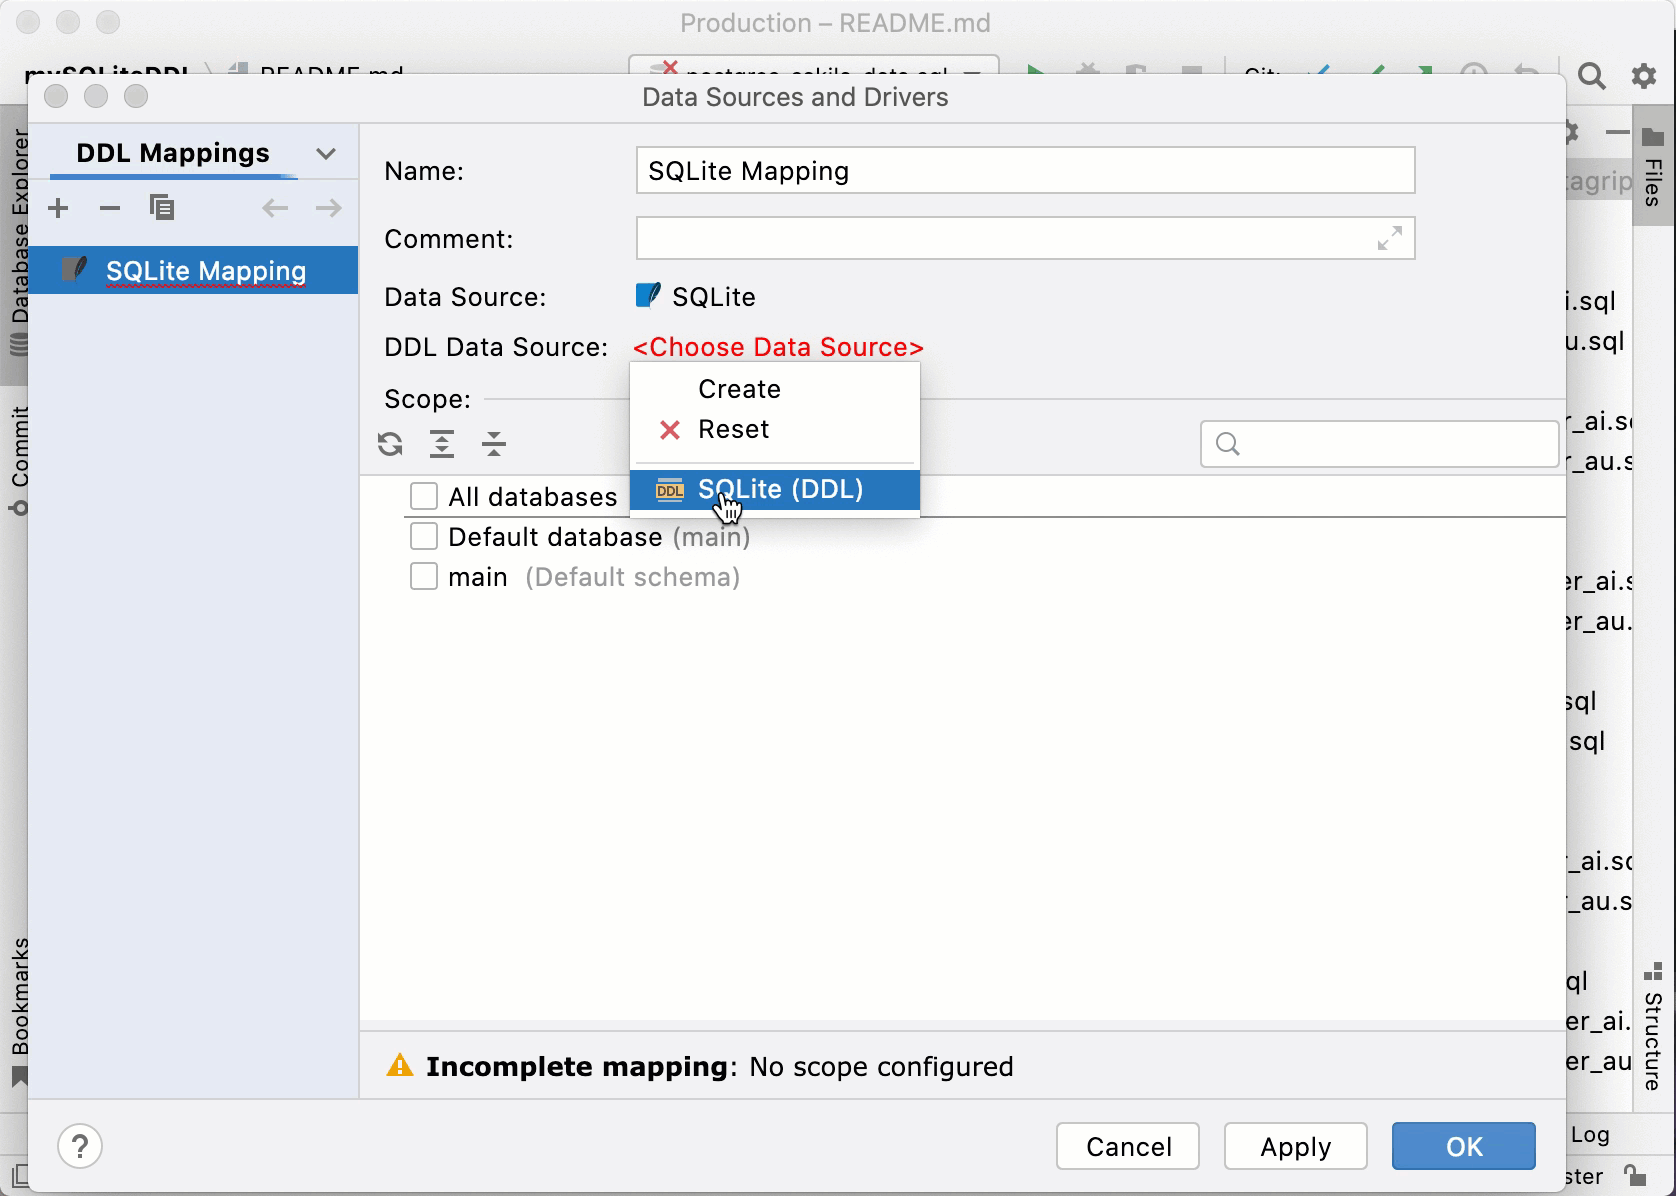
Task: Choose Create from the popup menu
Action: coord(775,389)
